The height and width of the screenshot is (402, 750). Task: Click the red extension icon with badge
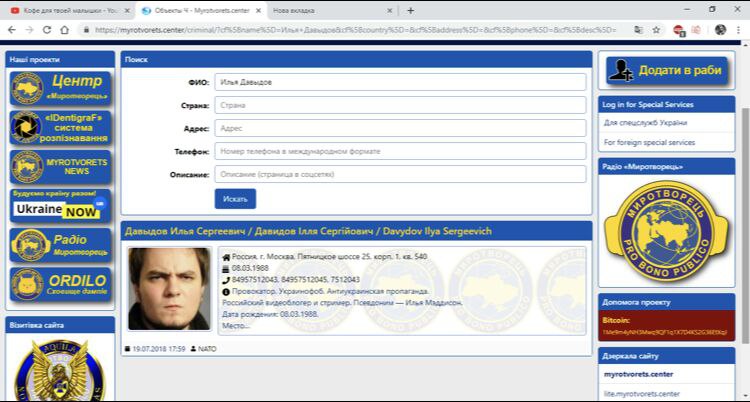678,30
